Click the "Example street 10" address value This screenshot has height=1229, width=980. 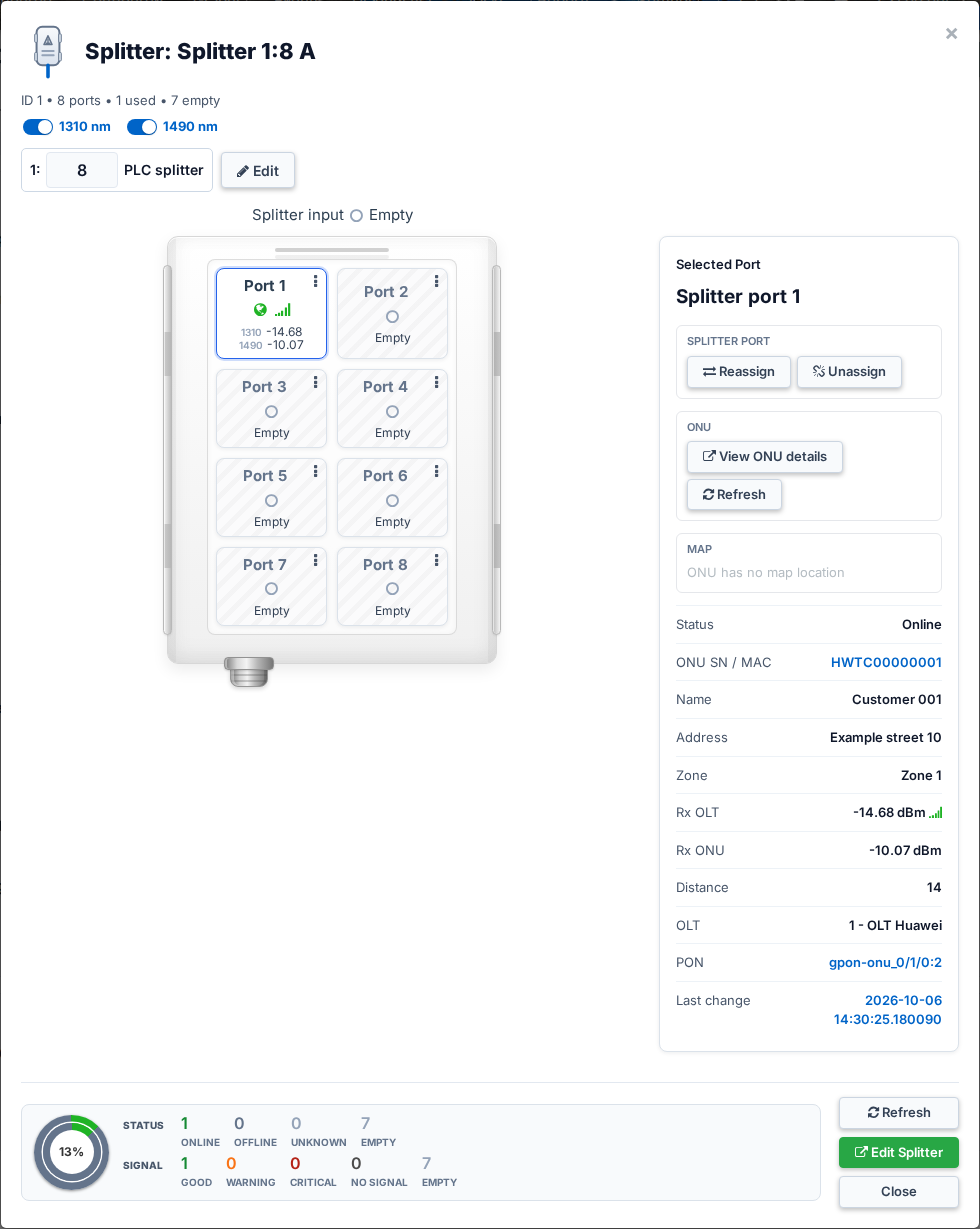(x=886, y=738)
